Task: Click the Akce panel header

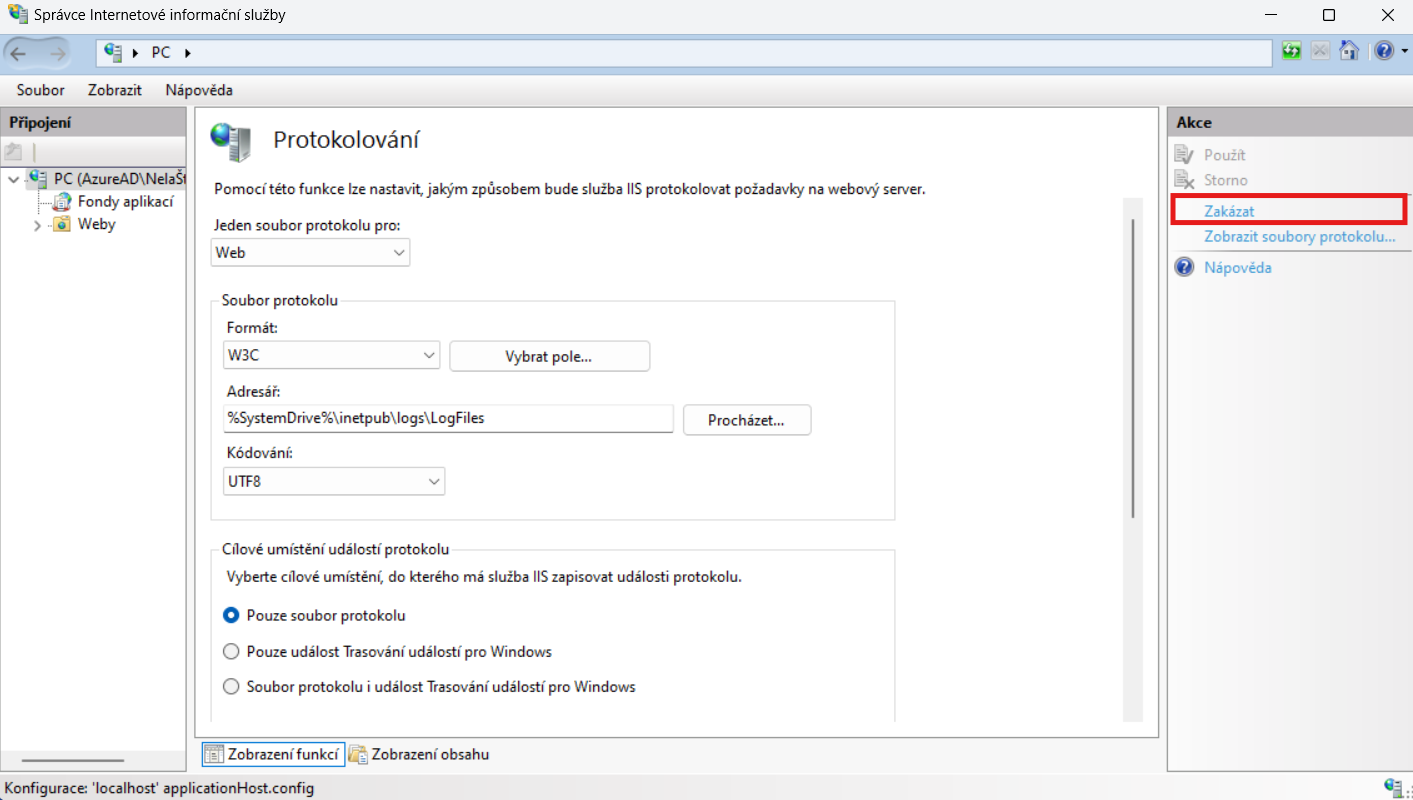Action: point(1288,122)
